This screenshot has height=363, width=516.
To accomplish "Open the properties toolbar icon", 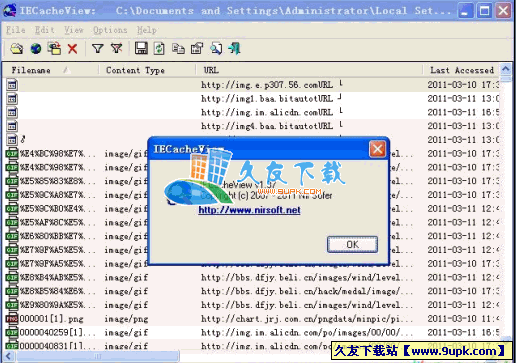I will (x=197, y=49).
